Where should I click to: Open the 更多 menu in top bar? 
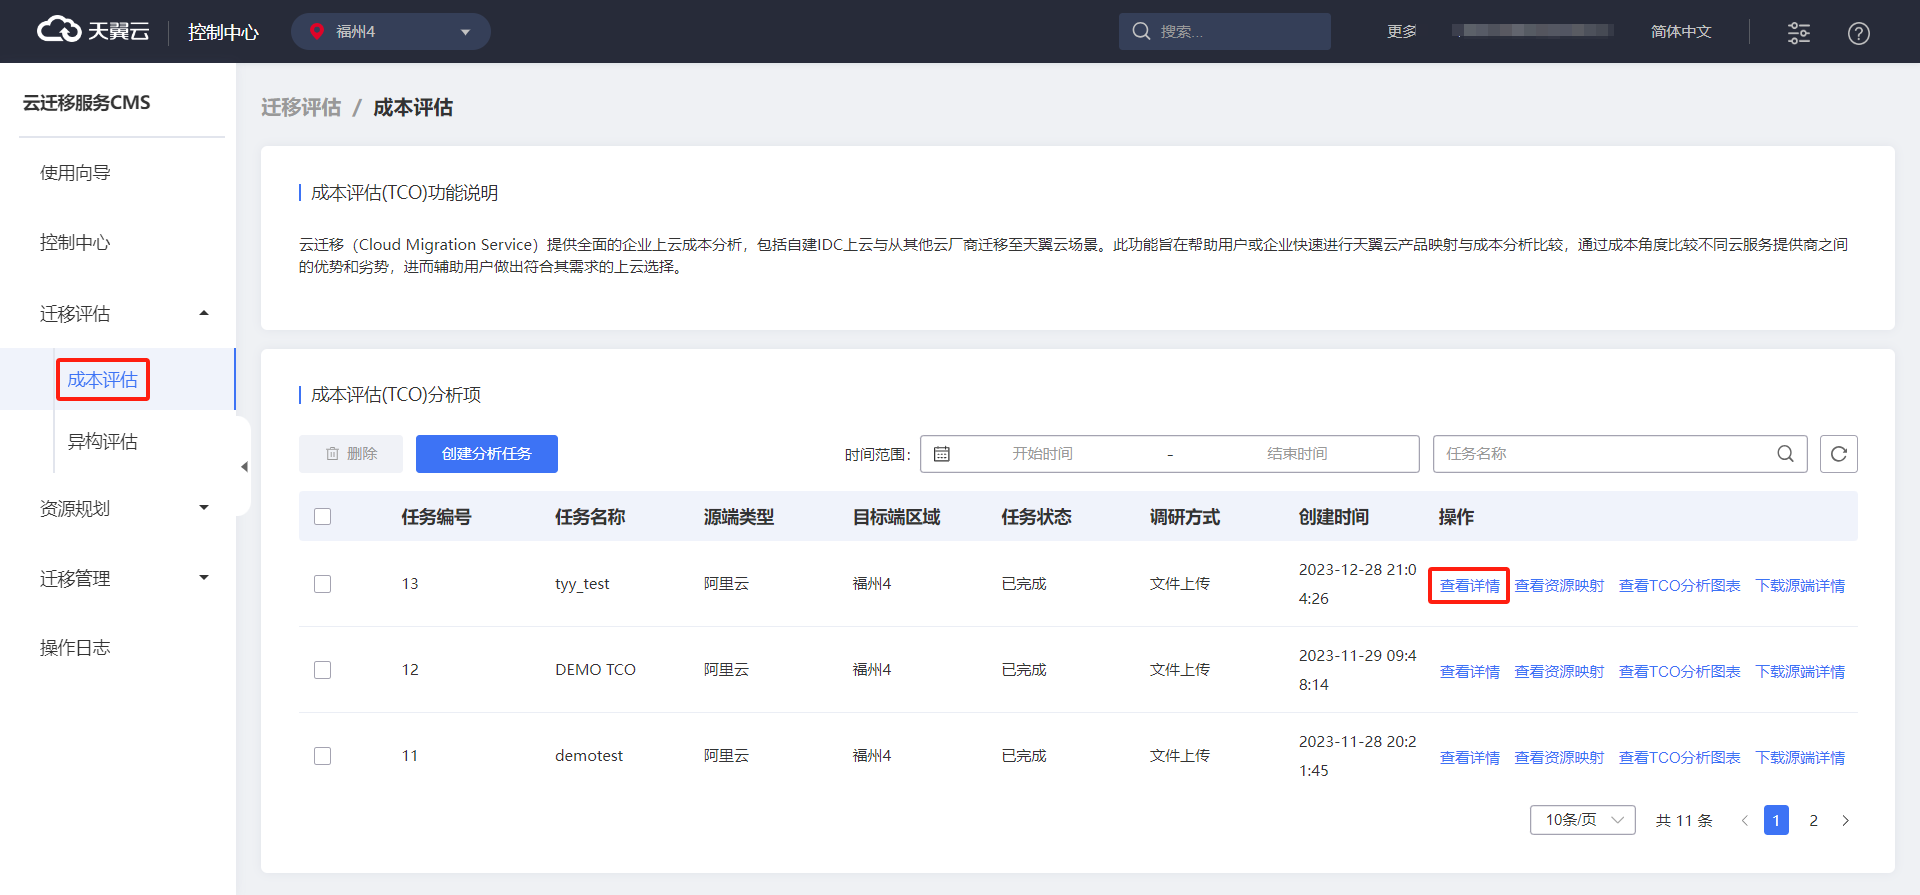[1401, 31]
